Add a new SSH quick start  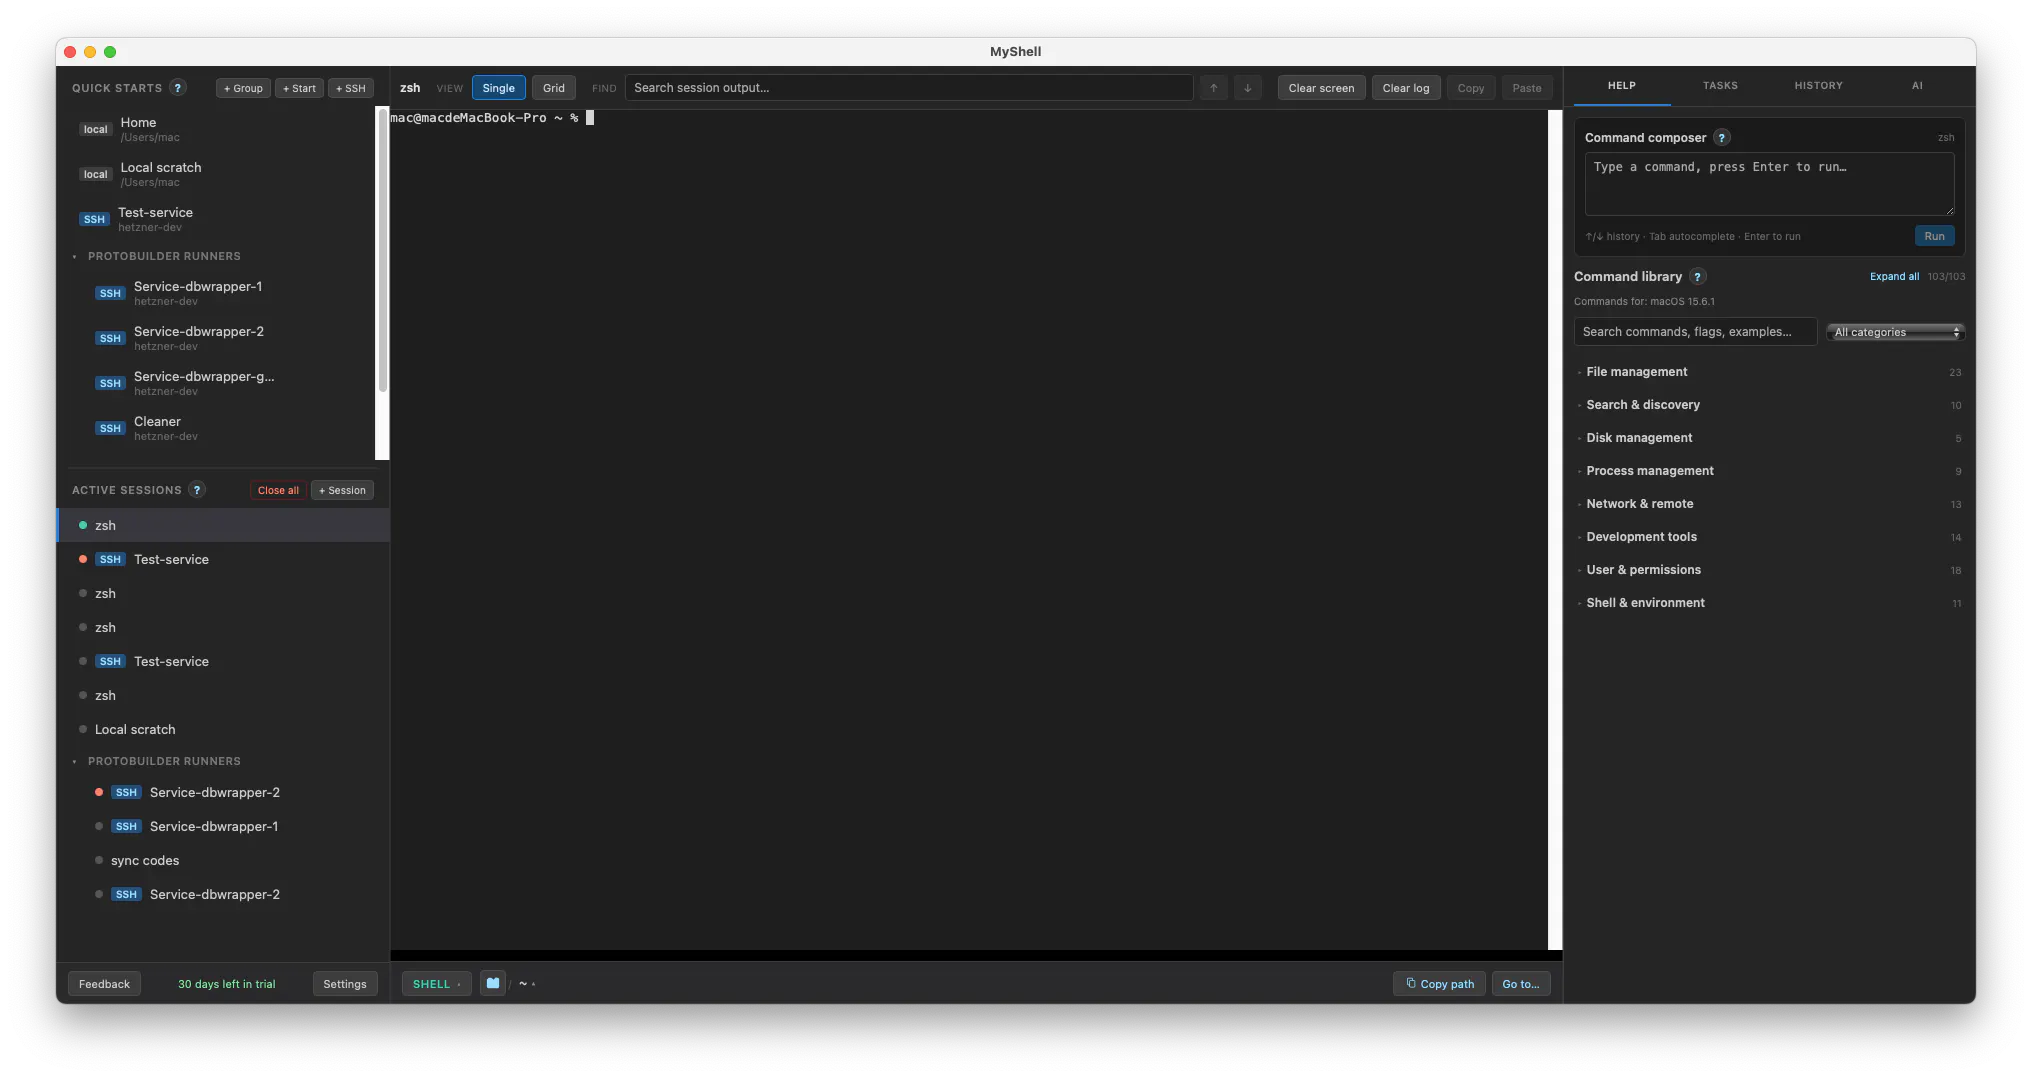(351, 88)
